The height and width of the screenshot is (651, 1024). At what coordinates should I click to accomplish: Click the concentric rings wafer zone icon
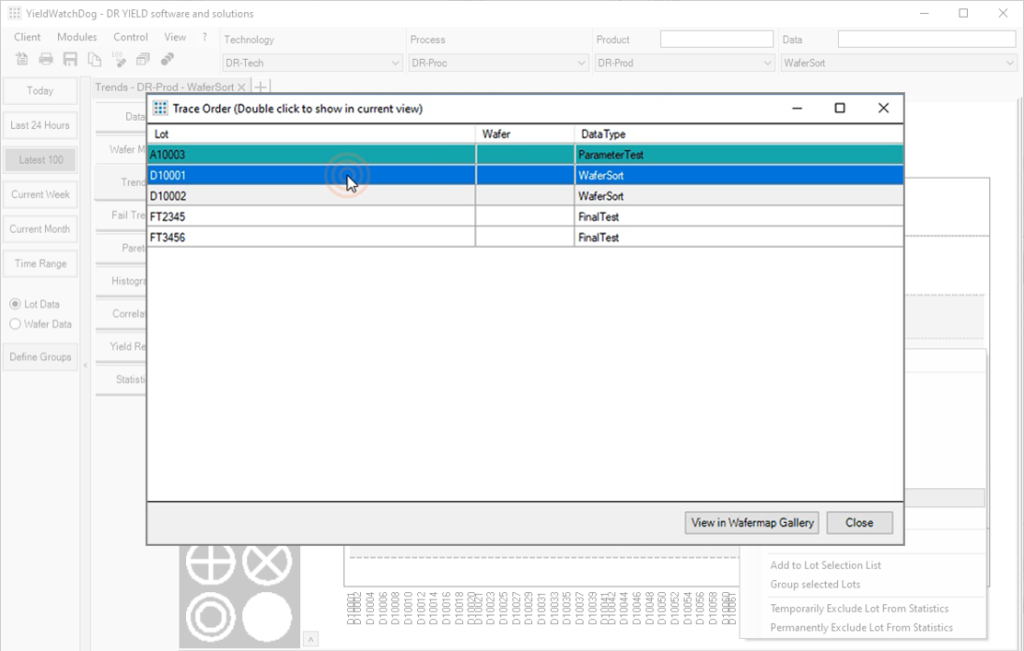coord(210,614)
